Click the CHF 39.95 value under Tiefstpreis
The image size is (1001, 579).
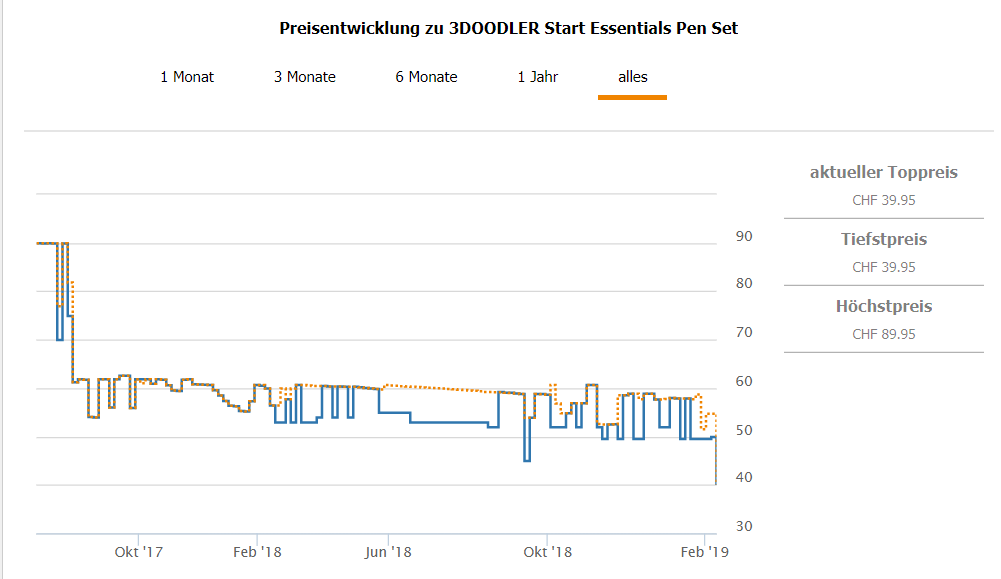coord(883,267)
